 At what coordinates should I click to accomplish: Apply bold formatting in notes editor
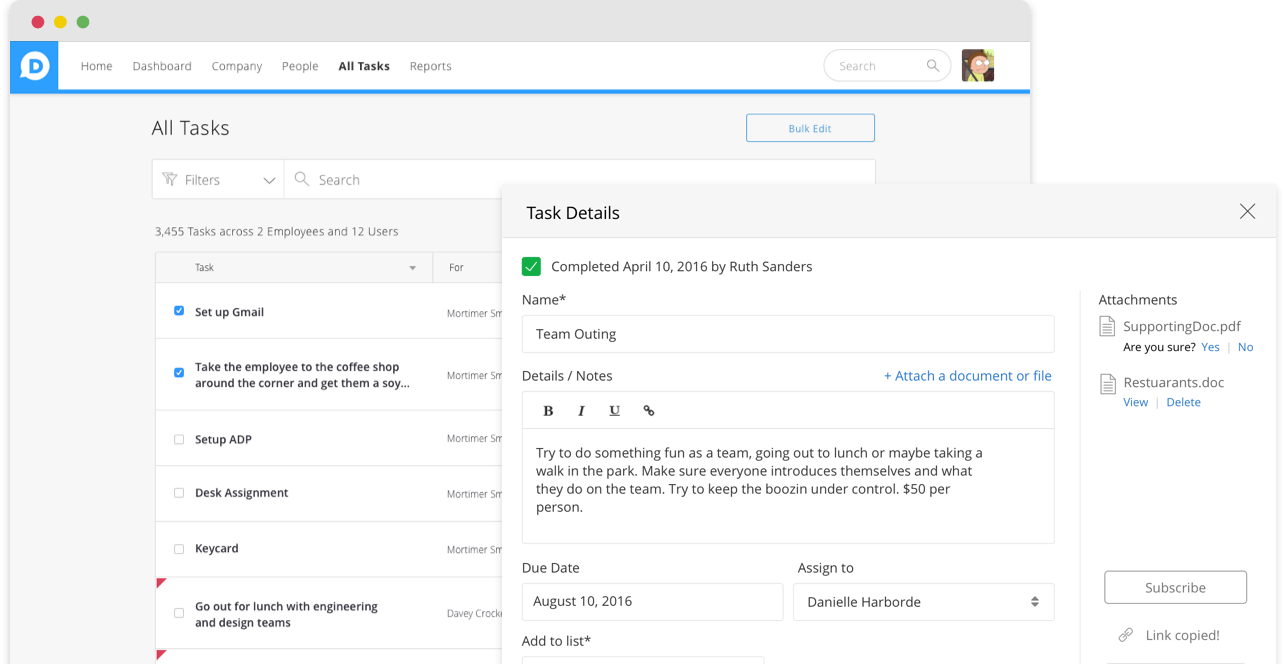coord(548,411)
